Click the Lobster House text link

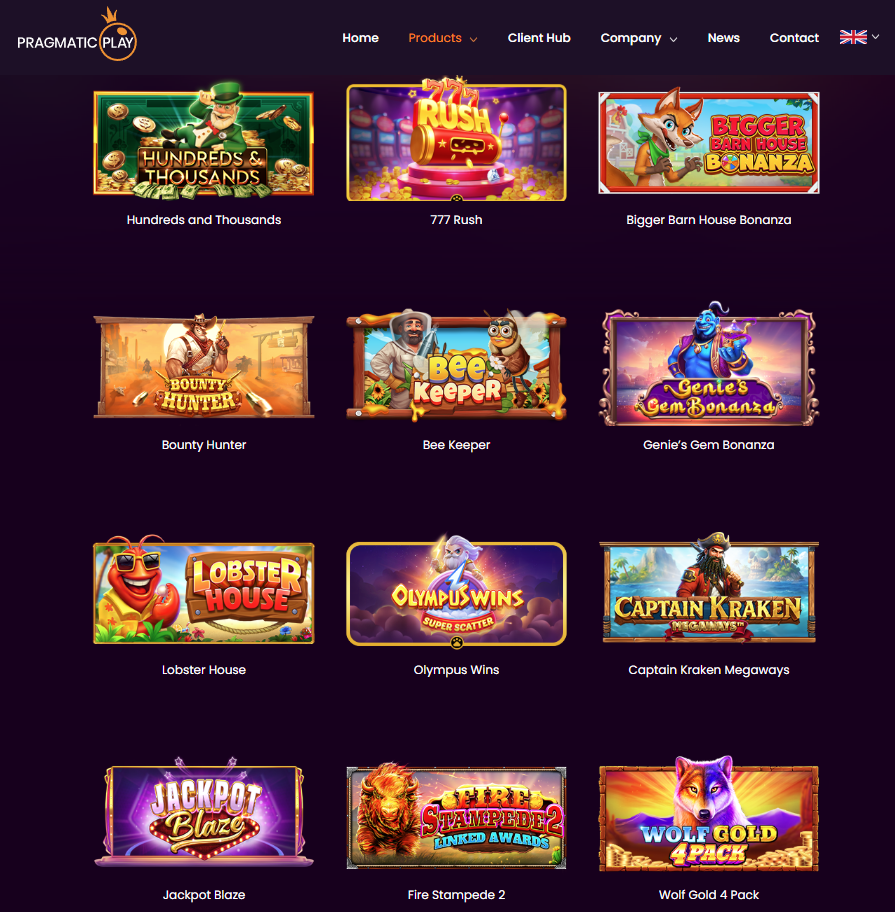click(204, 670)
